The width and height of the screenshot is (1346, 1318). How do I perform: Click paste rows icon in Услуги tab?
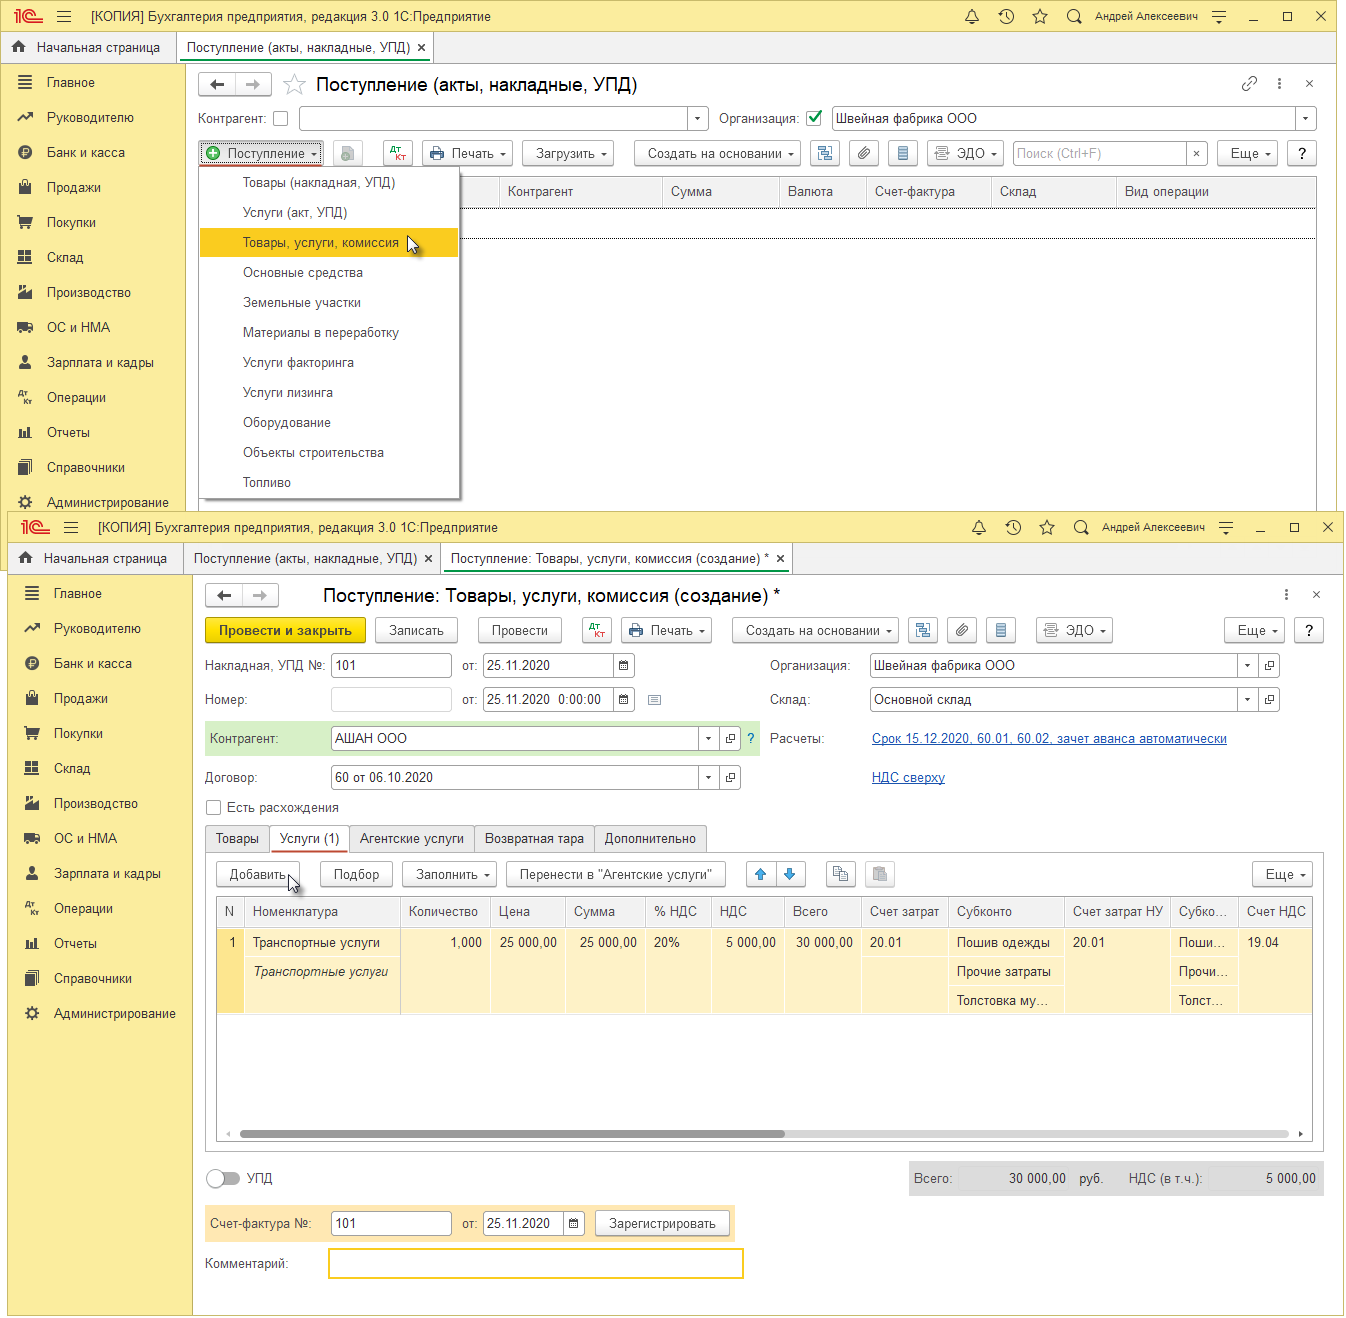click(x=880, y=874)
